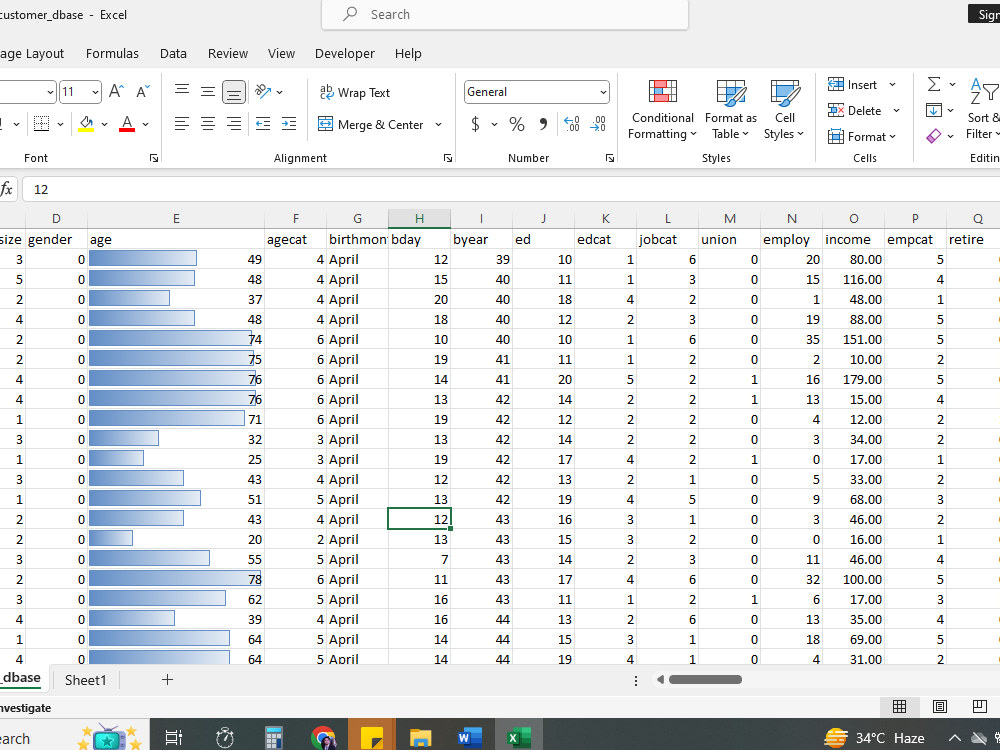This screenshot has width=1000, height=750.
Task: Open Format as Table gallery
Action: [x=731, y=108]
